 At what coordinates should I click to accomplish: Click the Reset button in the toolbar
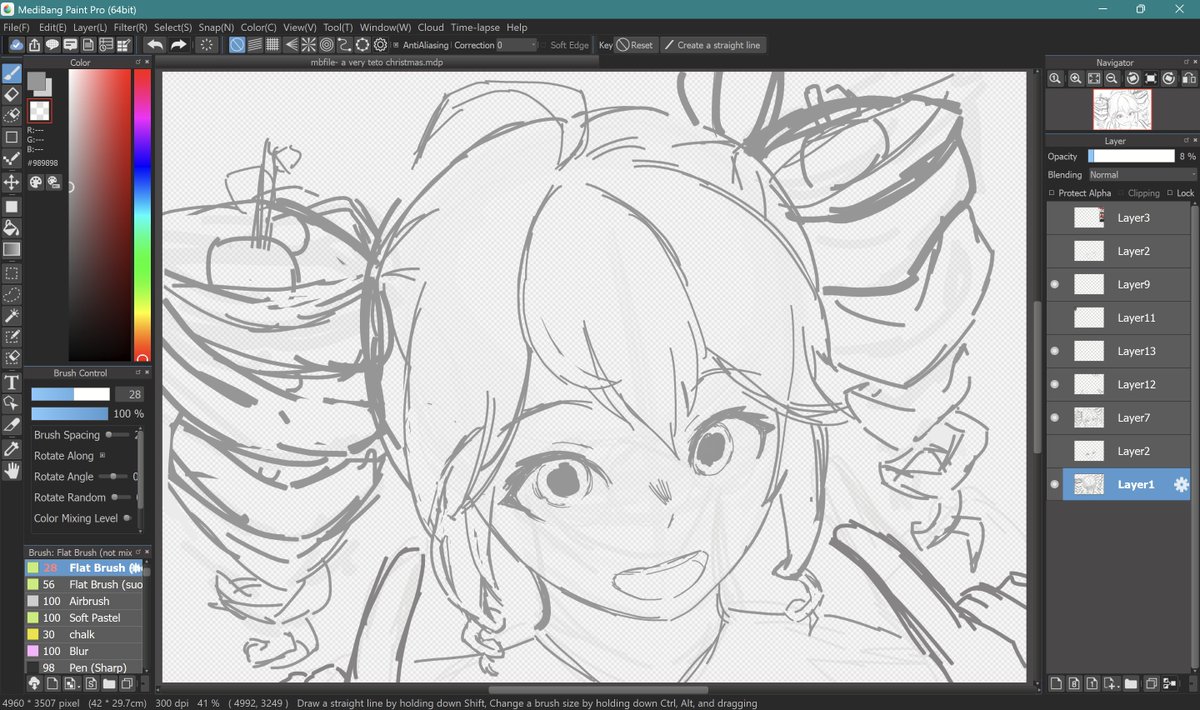[x=636, y=44]
